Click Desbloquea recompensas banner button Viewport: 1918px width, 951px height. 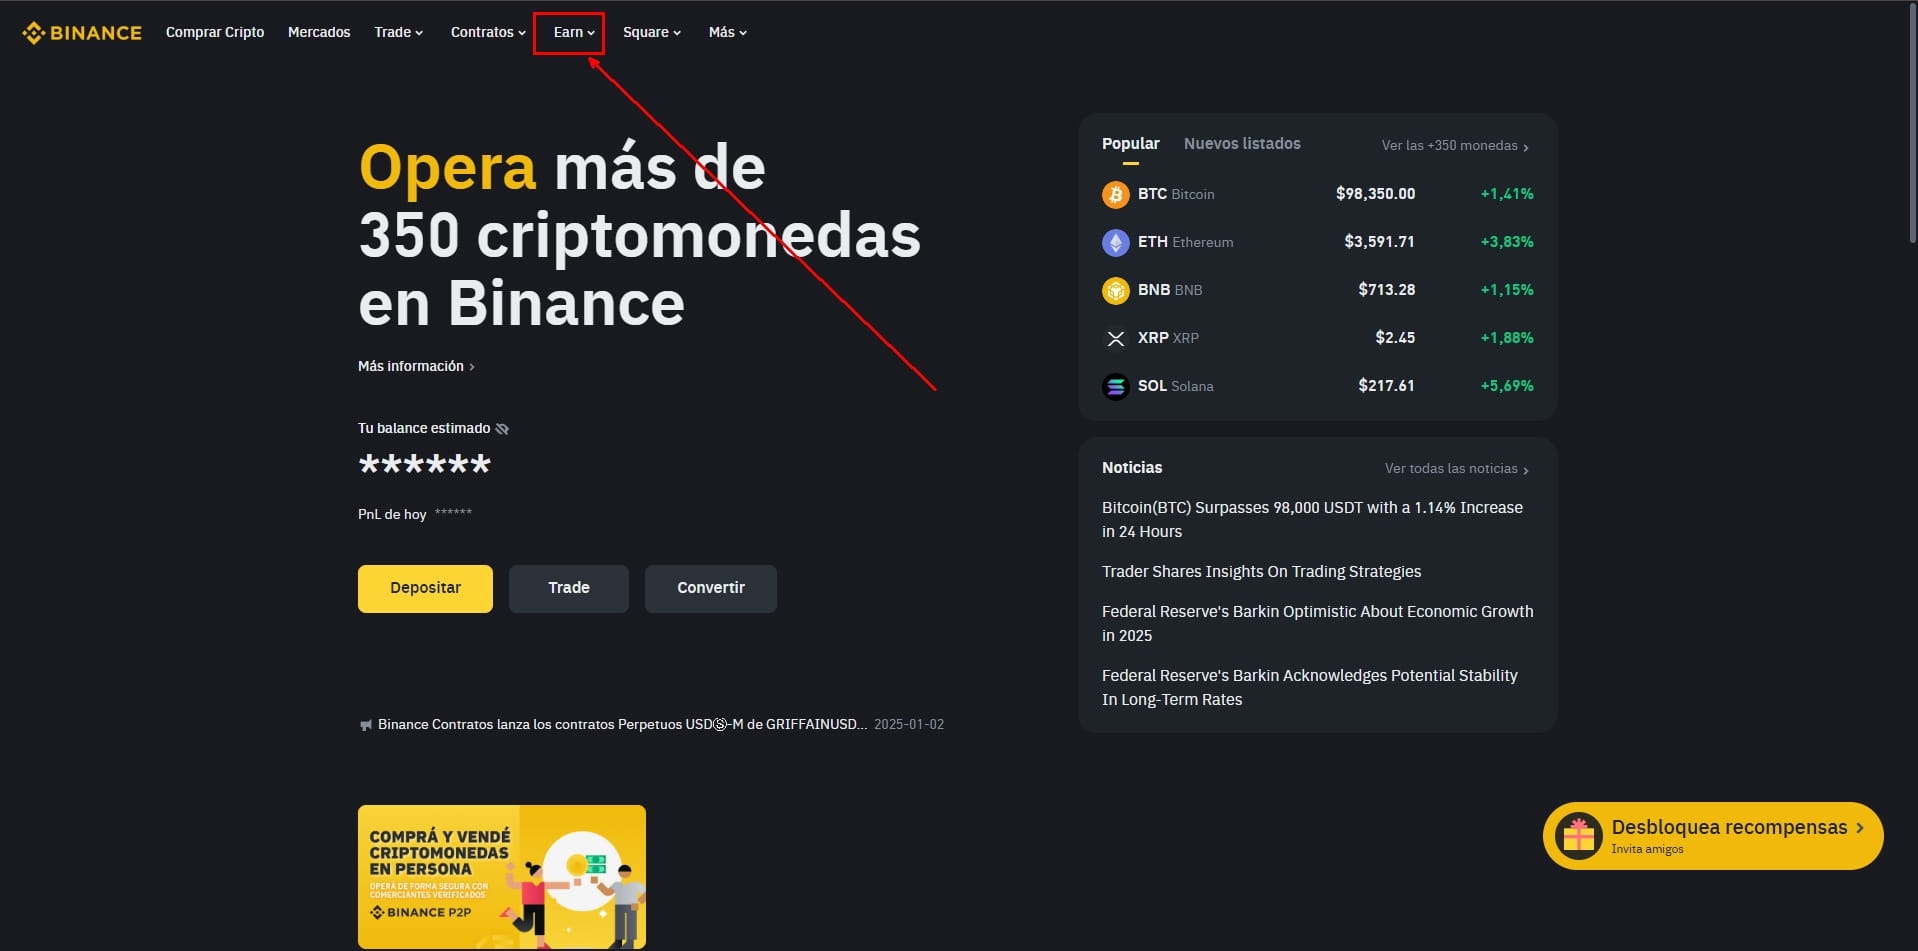pos(1713,836)
